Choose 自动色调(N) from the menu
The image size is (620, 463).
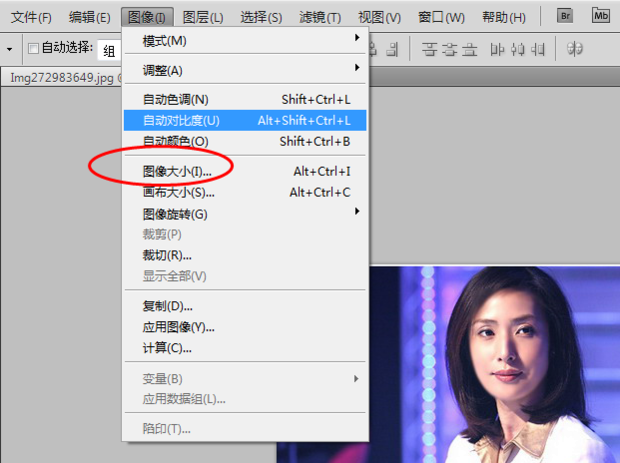245,99
